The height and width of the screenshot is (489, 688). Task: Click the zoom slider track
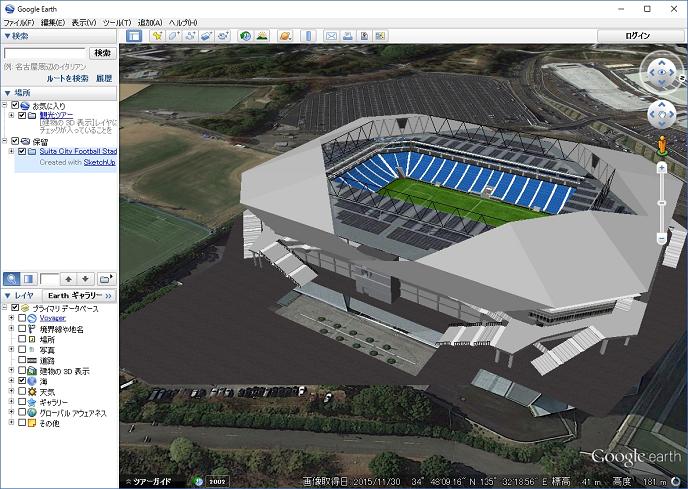pyautogui.click(x=662, y=205)
